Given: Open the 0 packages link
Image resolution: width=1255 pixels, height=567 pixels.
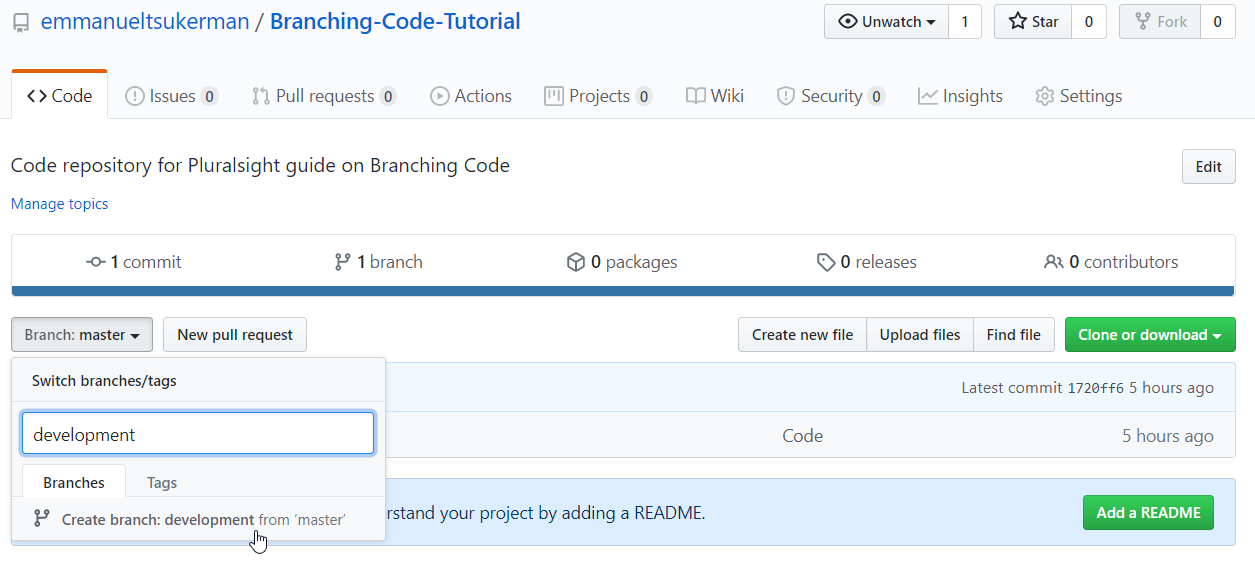Looking at the screenshot, I should coord(622,262).
